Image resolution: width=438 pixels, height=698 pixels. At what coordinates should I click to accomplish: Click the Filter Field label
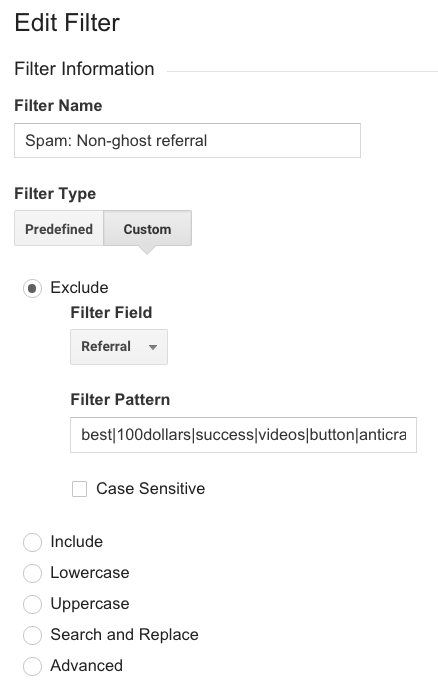[x=111, y=312]
